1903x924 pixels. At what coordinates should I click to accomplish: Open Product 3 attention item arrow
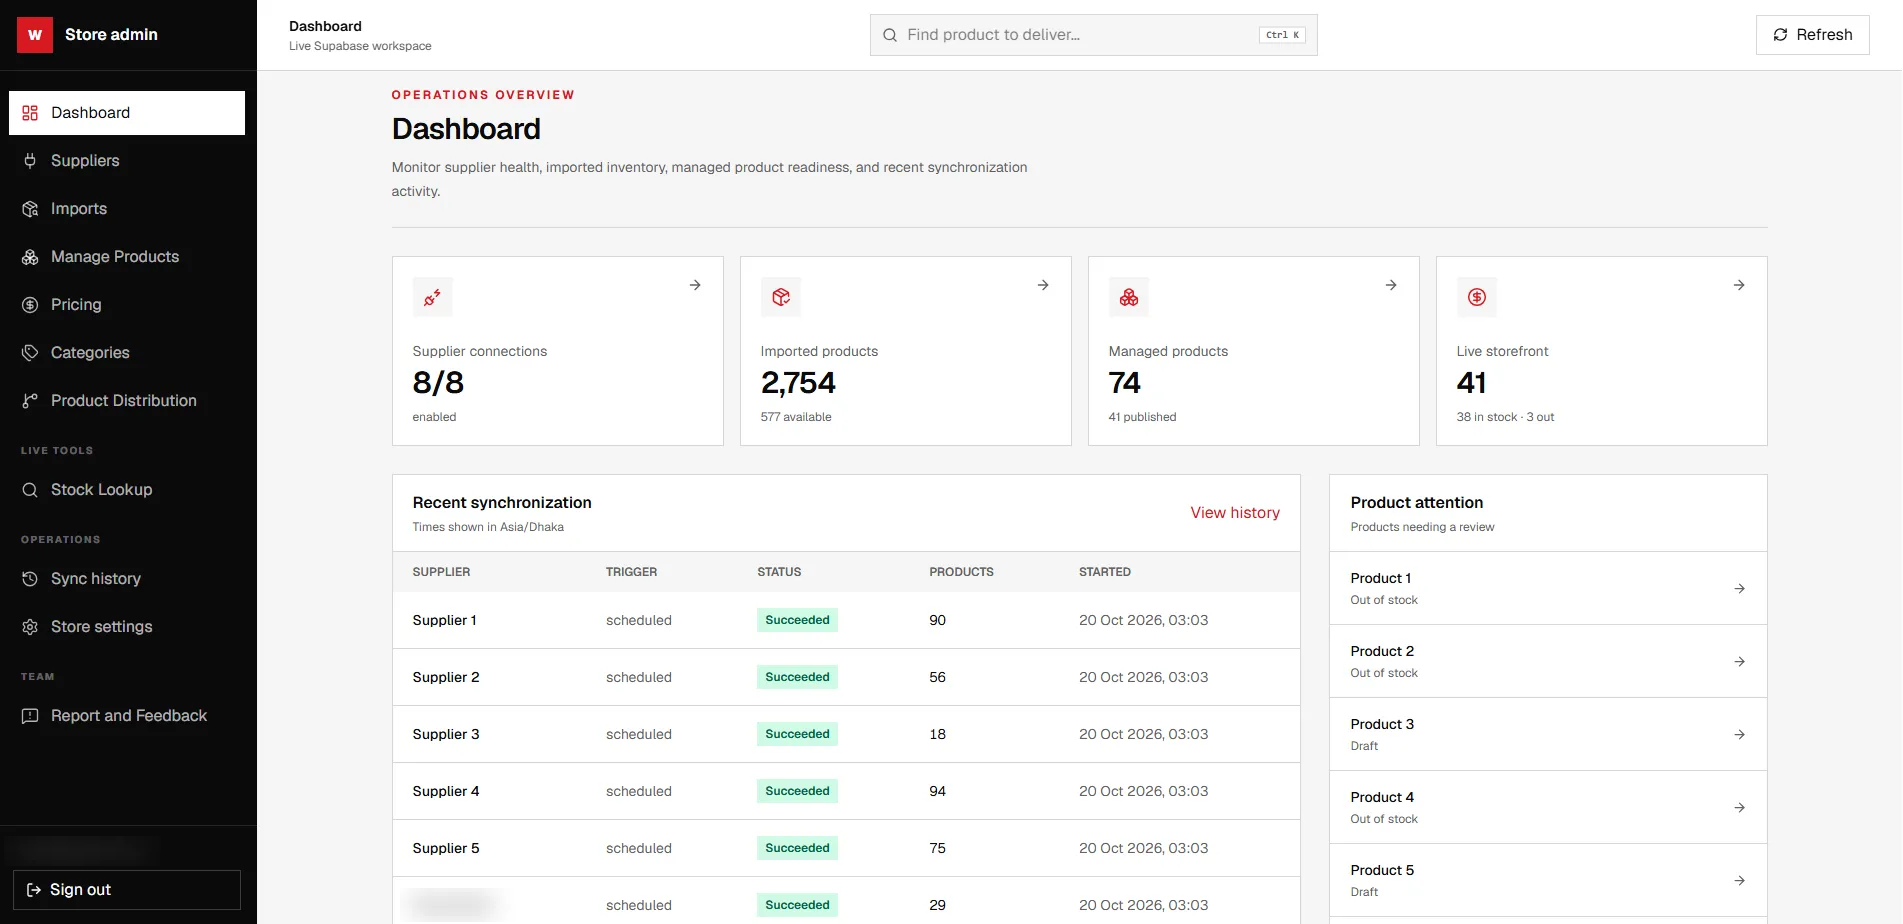pyautogui.click(x=1740, y=735)
